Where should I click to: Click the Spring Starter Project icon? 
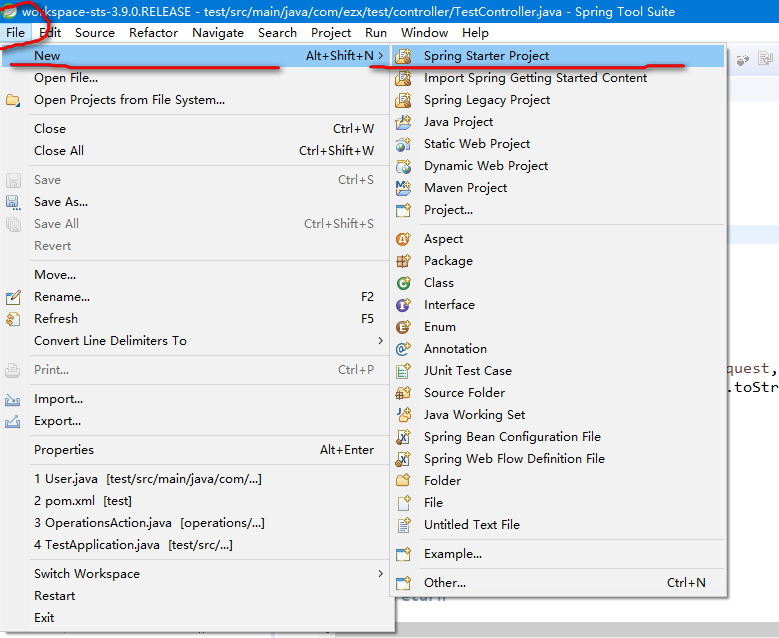coord(403,56)
